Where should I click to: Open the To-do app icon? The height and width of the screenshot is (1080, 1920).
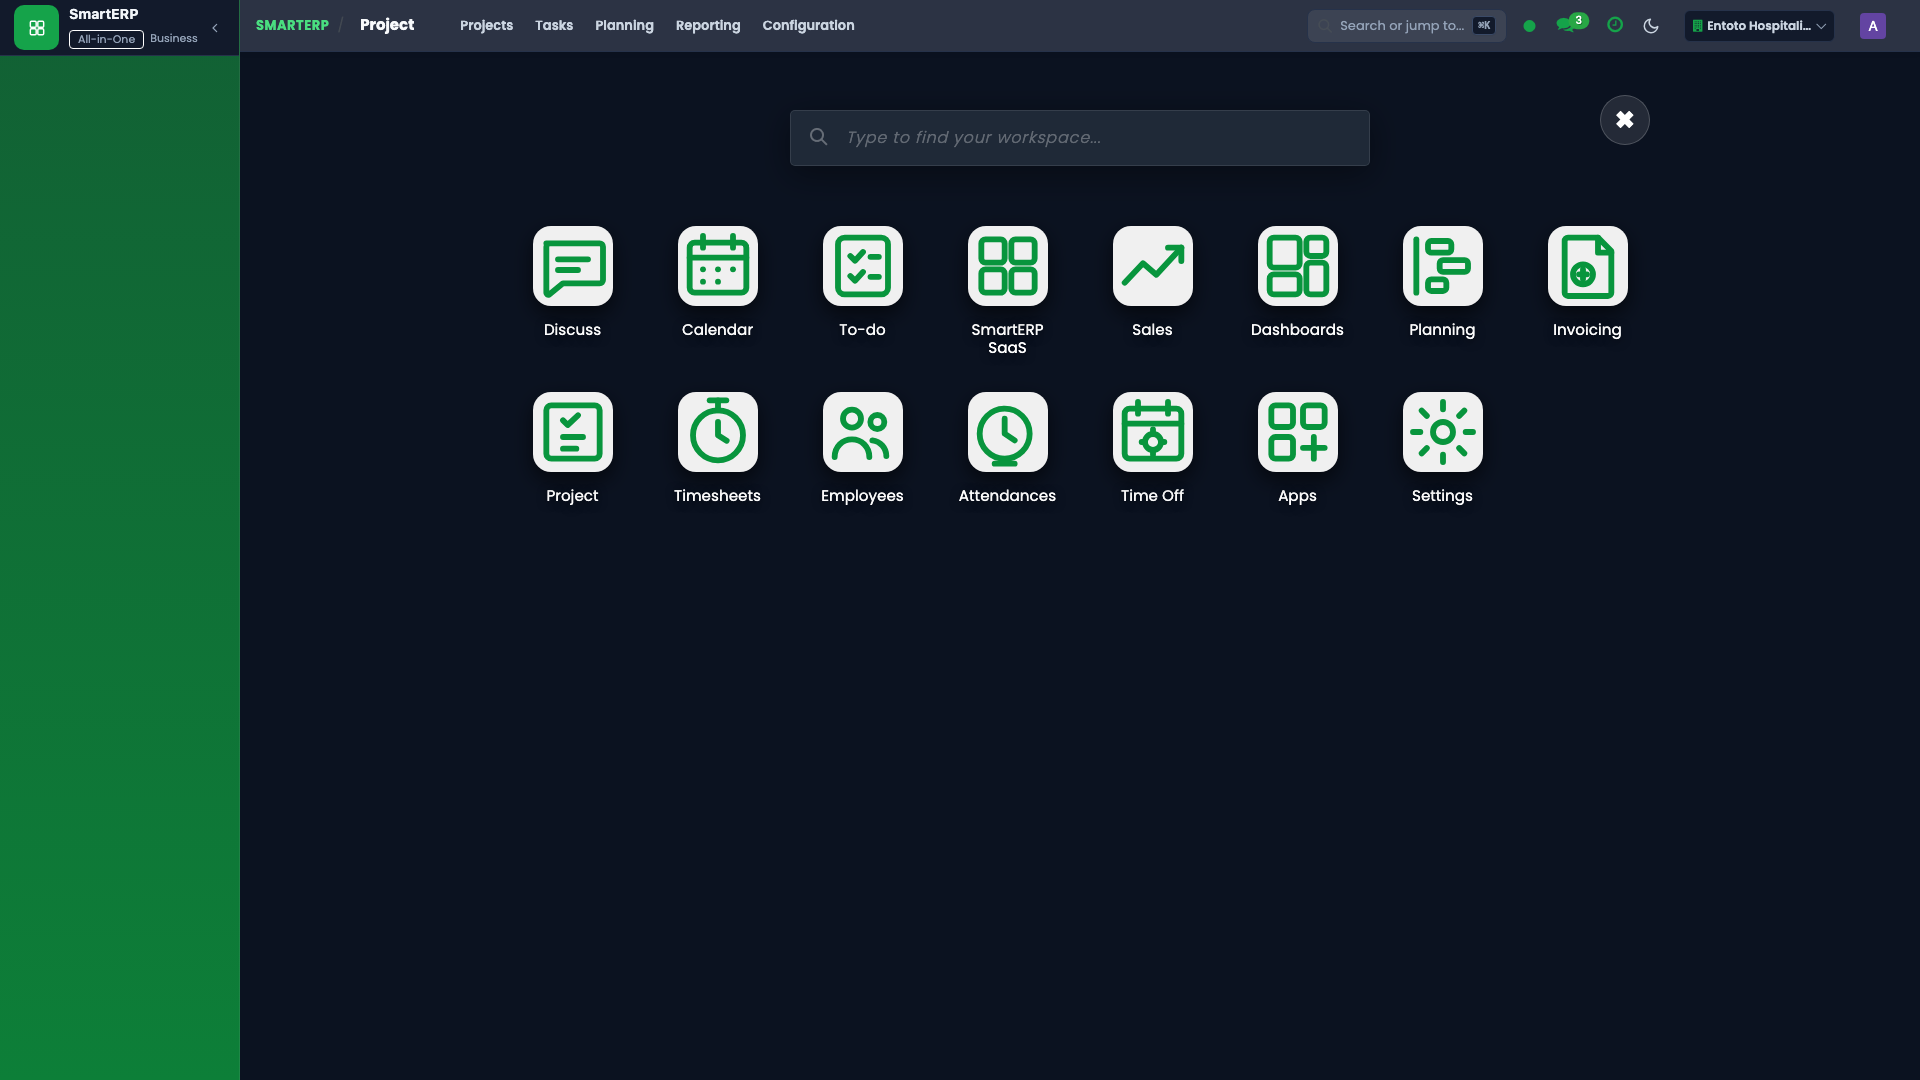point(862,266)
